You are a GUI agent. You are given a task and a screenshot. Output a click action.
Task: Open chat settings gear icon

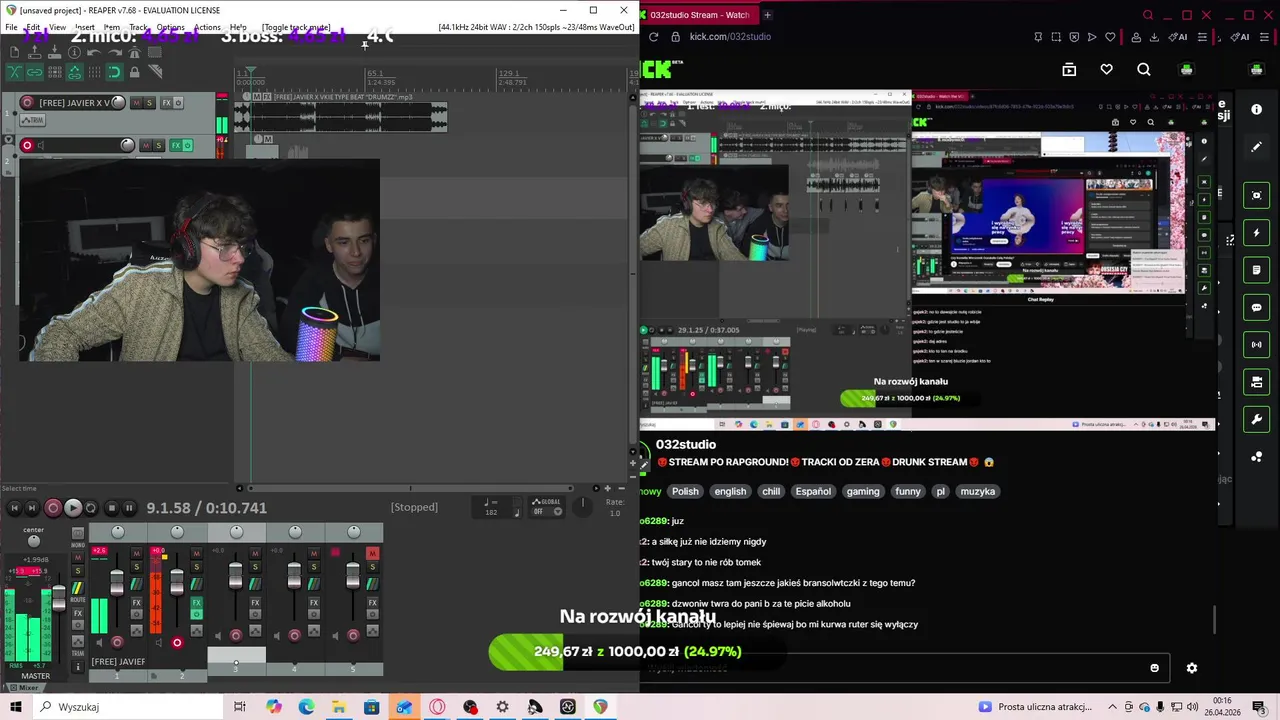[1192, 668]
